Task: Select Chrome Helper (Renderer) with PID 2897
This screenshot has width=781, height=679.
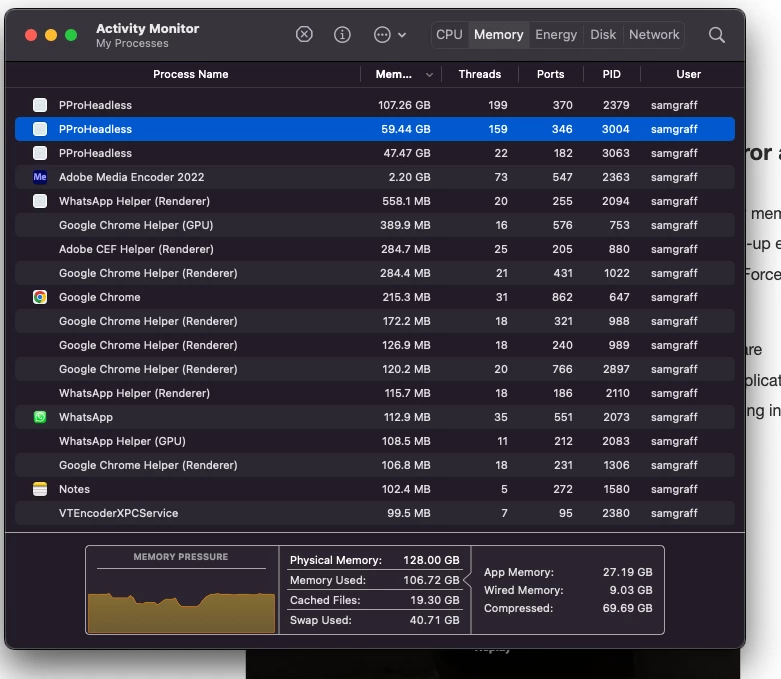Action: 375,369
